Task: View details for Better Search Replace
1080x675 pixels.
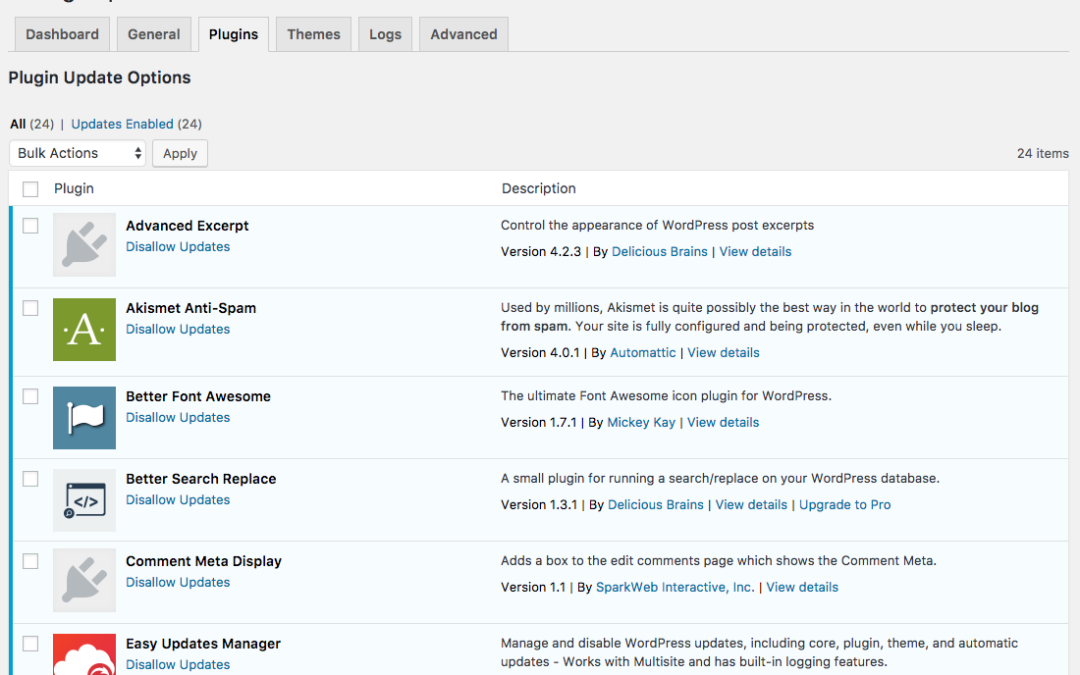Action: (751, 505)
